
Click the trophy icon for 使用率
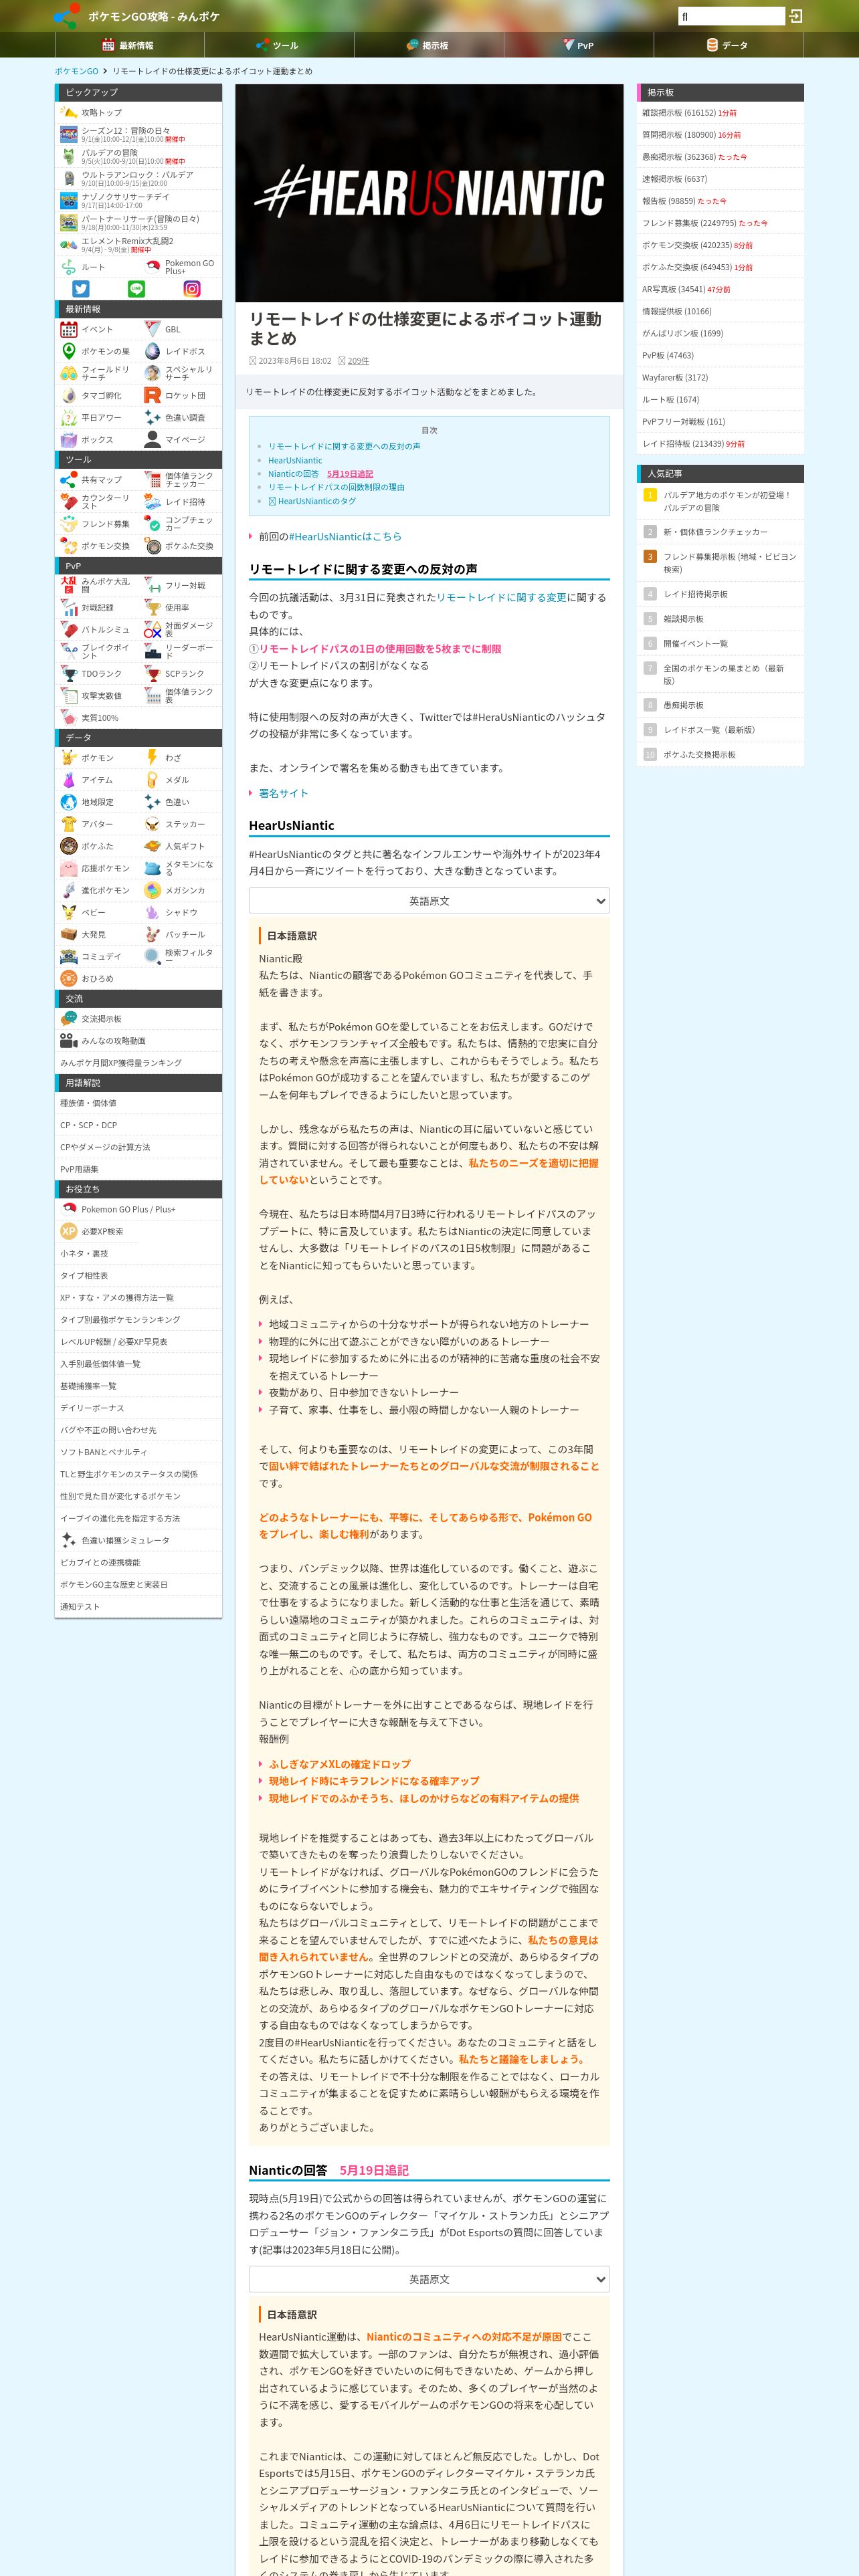coord(152,608)
